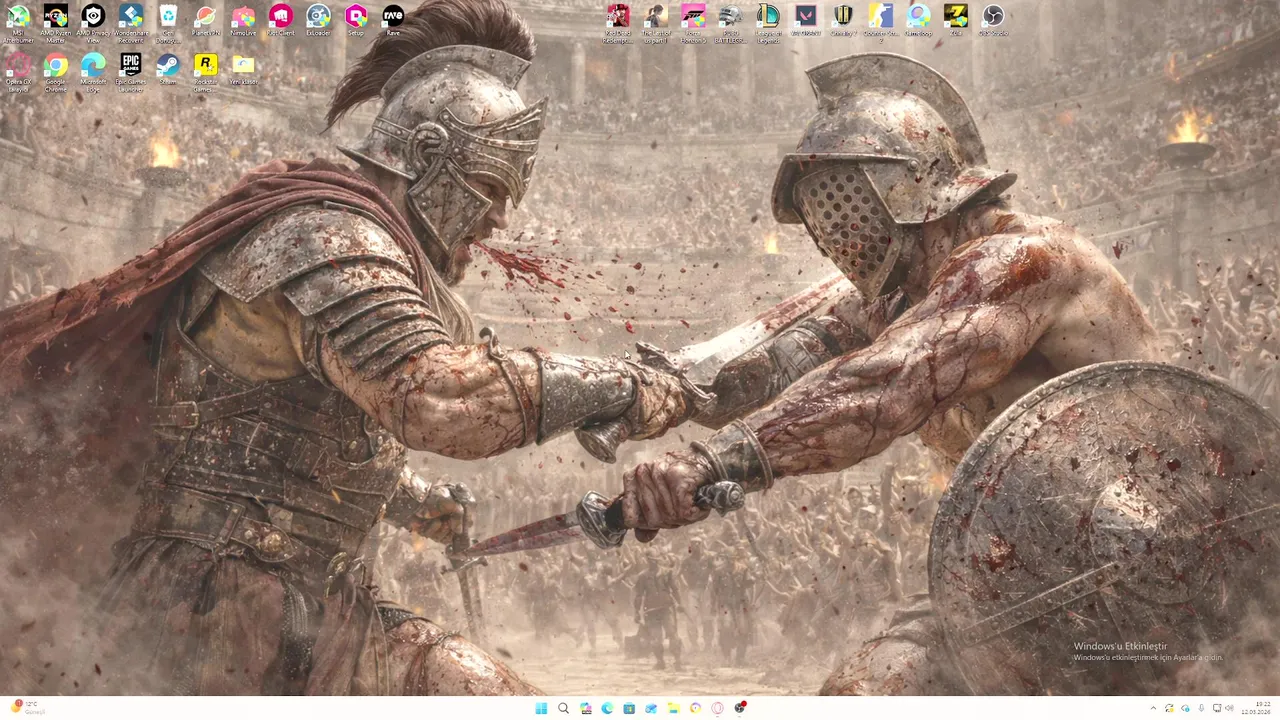
Task: Launch Forza Horizon 5 shortcut
Action: (x=693, y=23)
